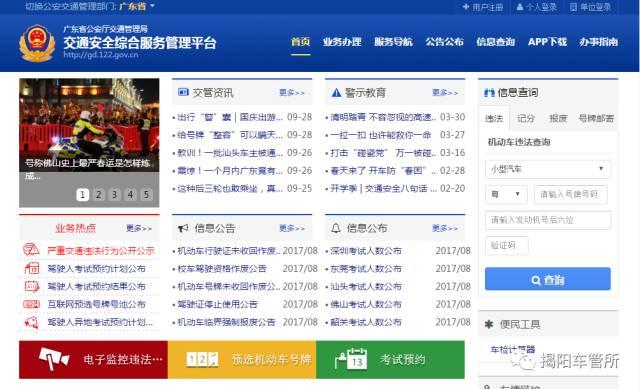Open news item starting 这种后三轮也敢乘坐
The image size is (640, 389).
[230, 189]
